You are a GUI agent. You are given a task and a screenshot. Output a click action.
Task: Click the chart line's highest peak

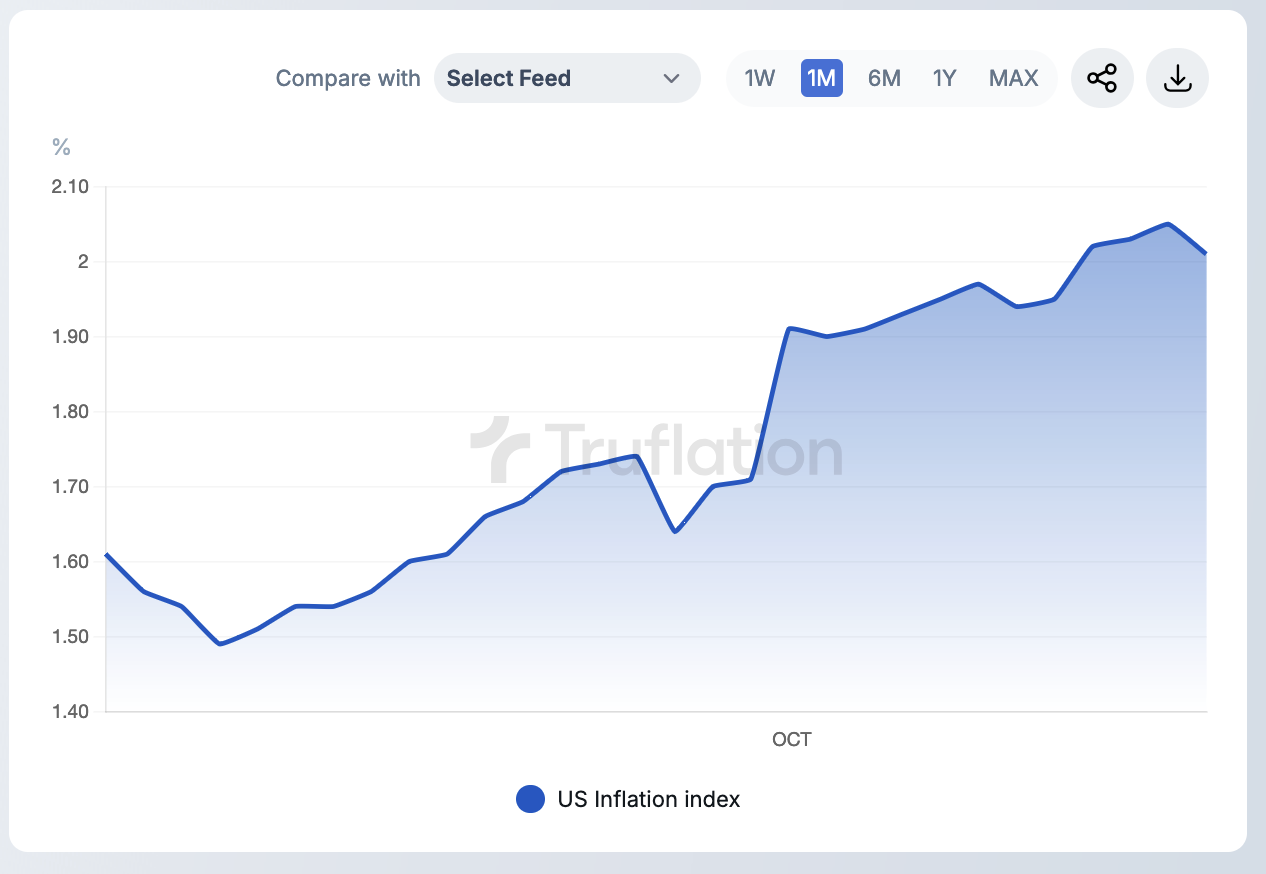point(1168,224)
